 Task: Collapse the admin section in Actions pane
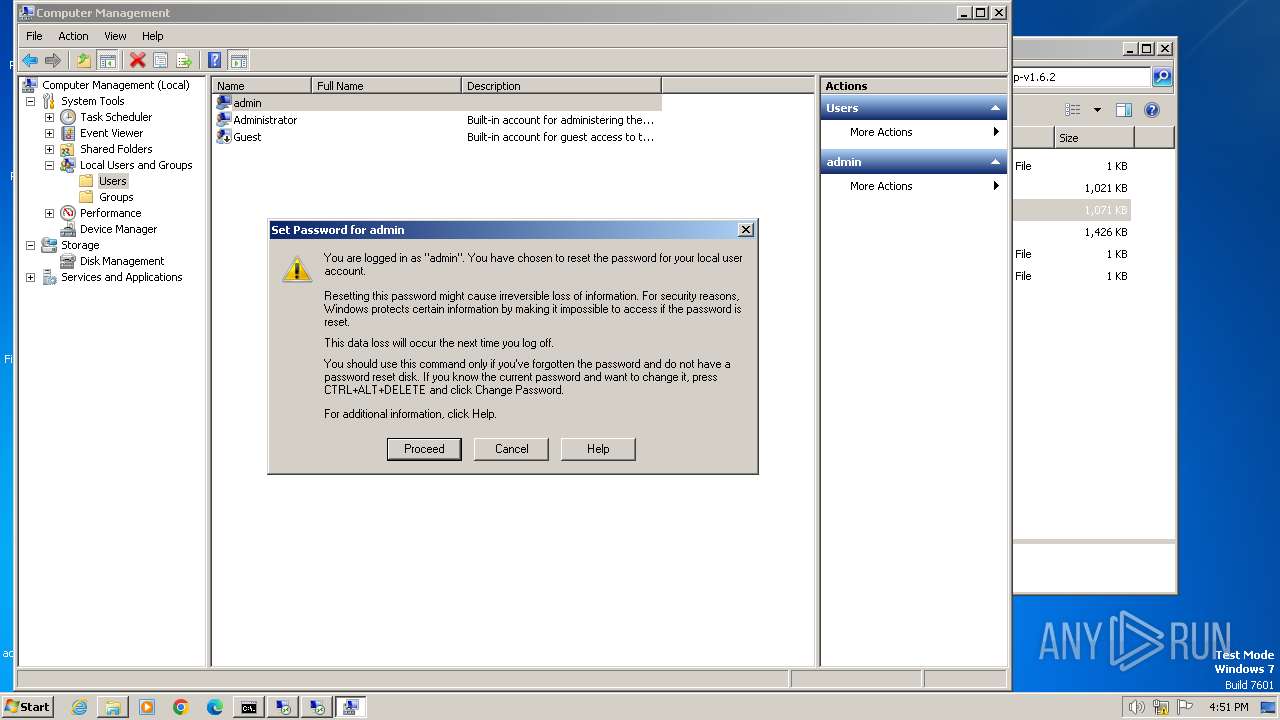point(995,162)
